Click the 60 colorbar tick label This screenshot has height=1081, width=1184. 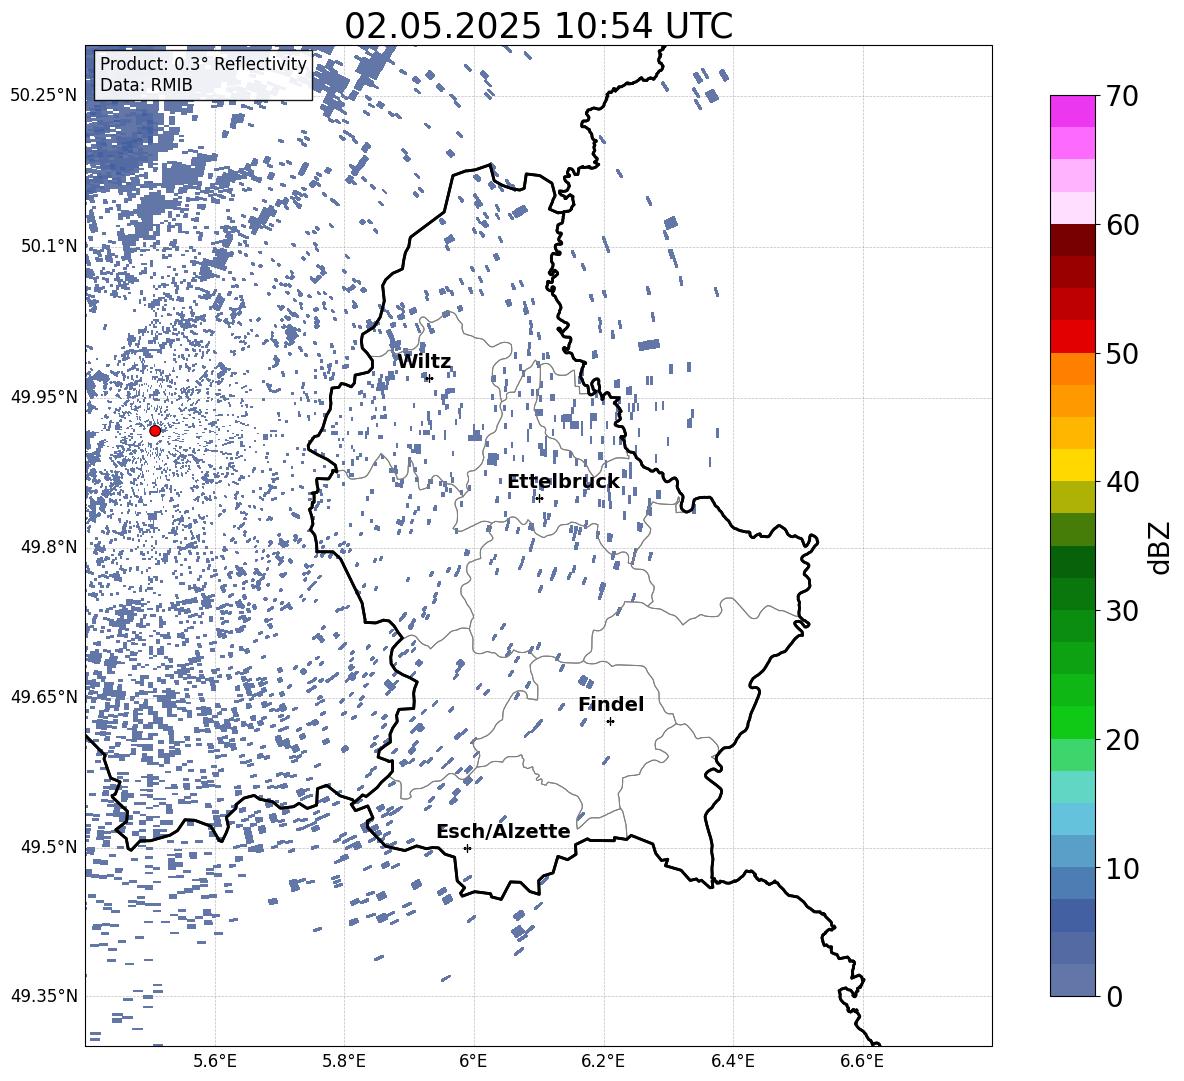1123,225
